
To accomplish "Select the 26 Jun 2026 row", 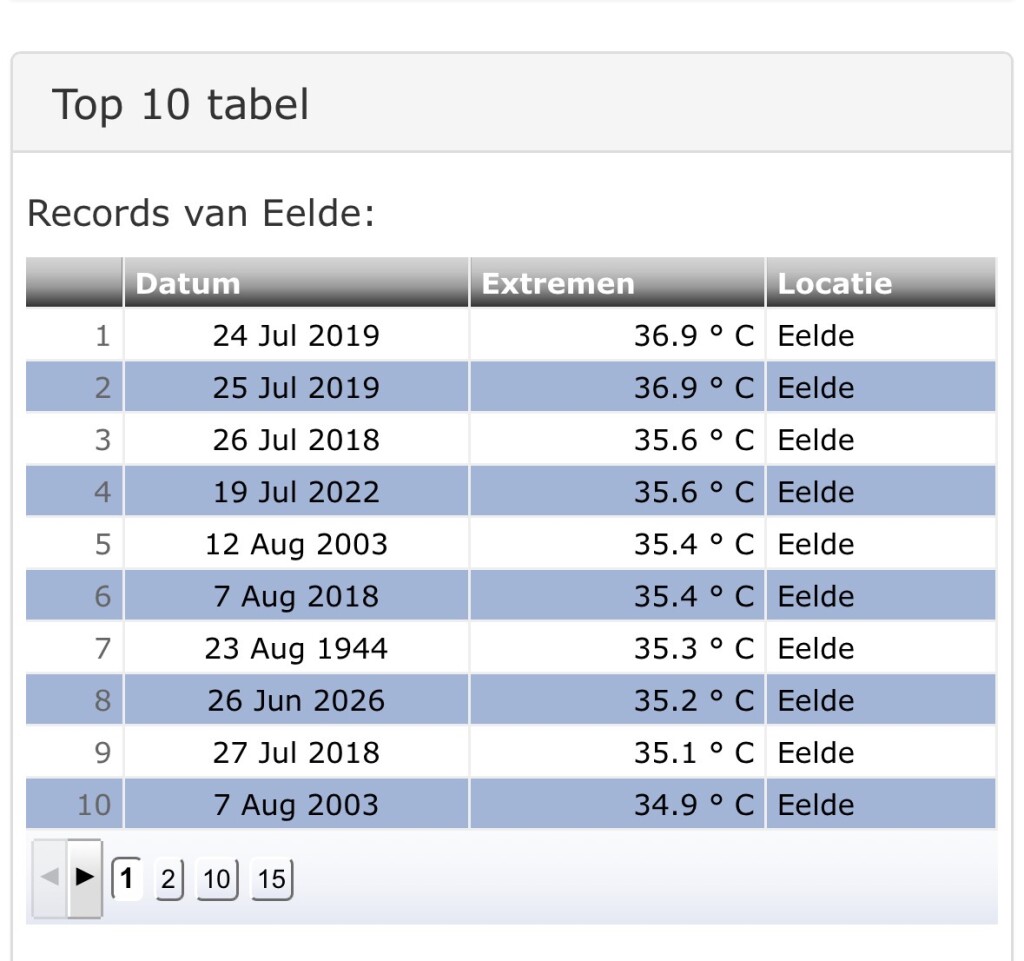I will tap(511, 701).
